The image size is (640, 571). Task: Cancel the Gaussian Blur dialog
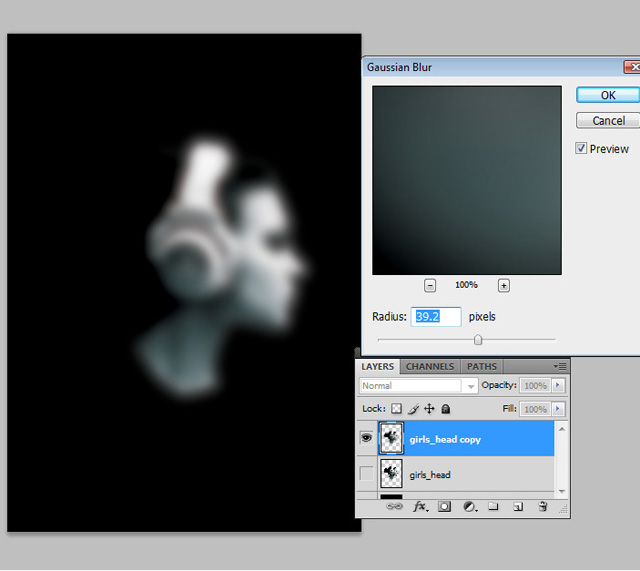pos(607,120)
